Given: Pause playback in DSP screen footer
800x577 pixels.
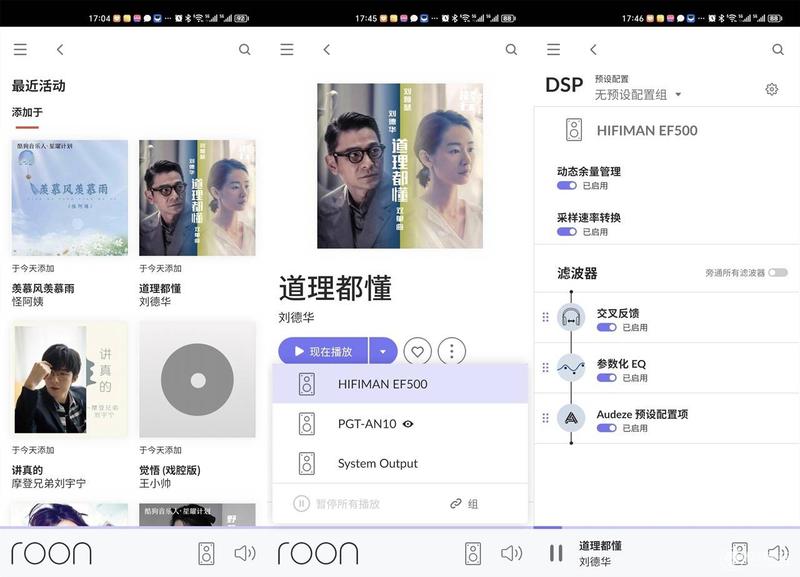Looking at the screenshot, I should (556, 554).
